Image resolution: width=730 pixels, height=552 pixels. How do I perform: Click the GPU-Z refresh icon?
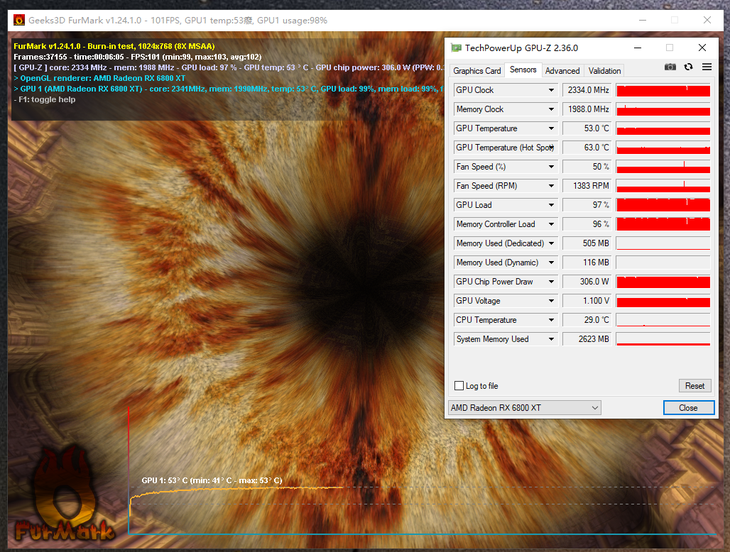tap(688, 67)
